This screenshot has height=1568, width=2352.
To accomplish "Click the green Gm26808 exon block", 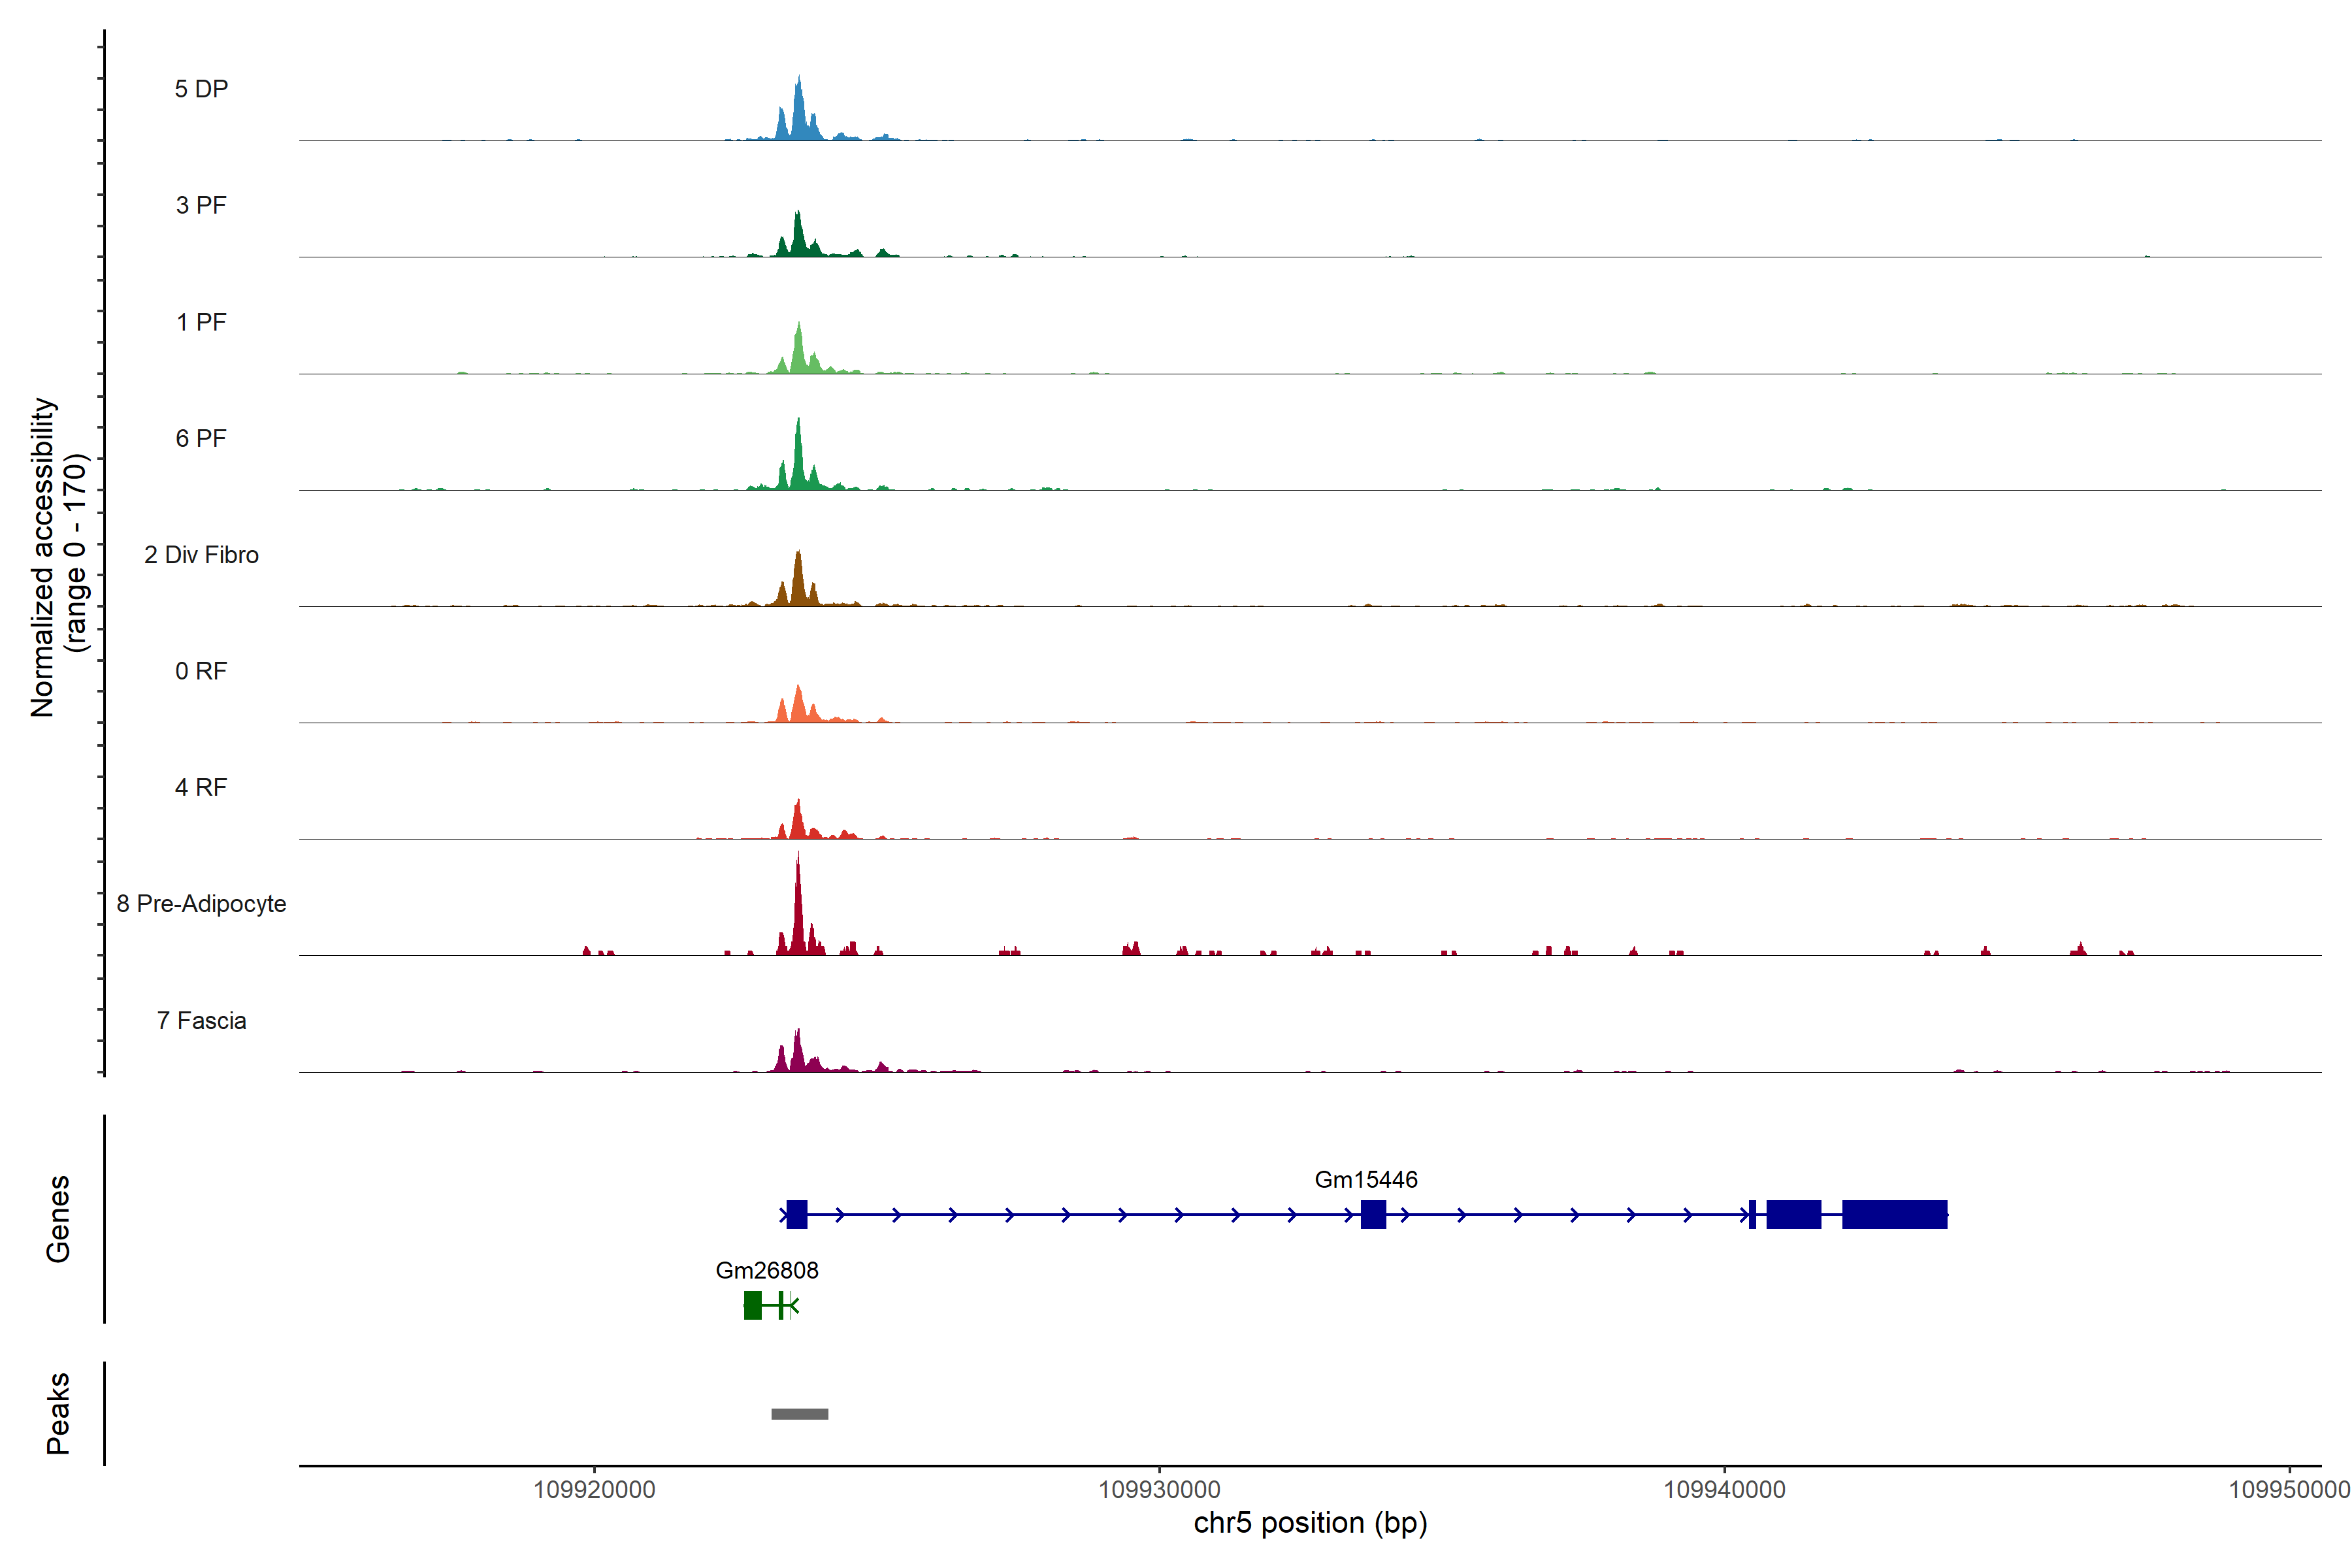I will 753,1305.
